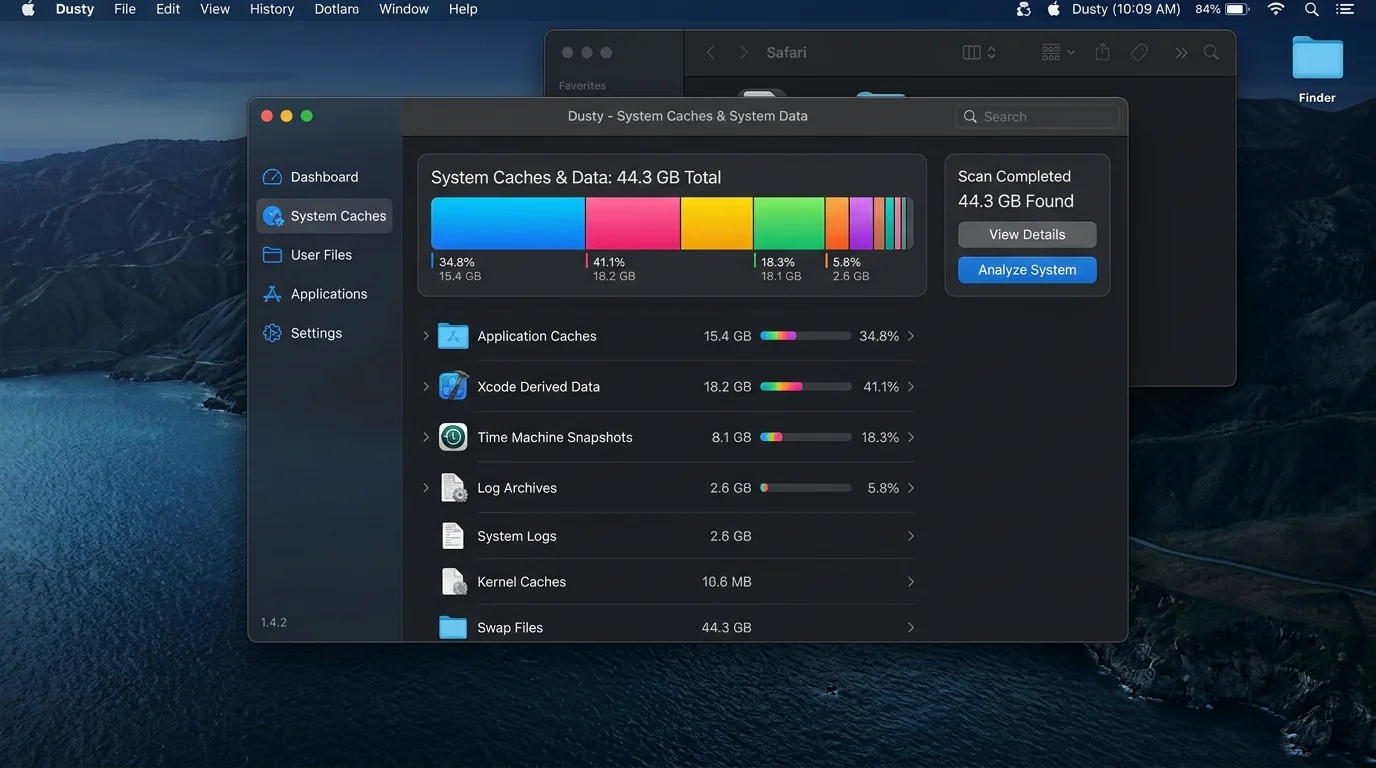Click the magnifier icon in Dusty search field

970,117
